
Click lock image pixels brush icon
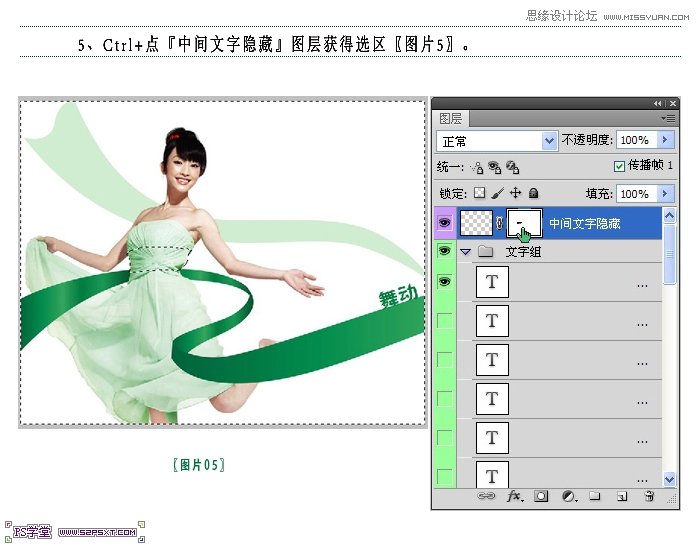497,193
